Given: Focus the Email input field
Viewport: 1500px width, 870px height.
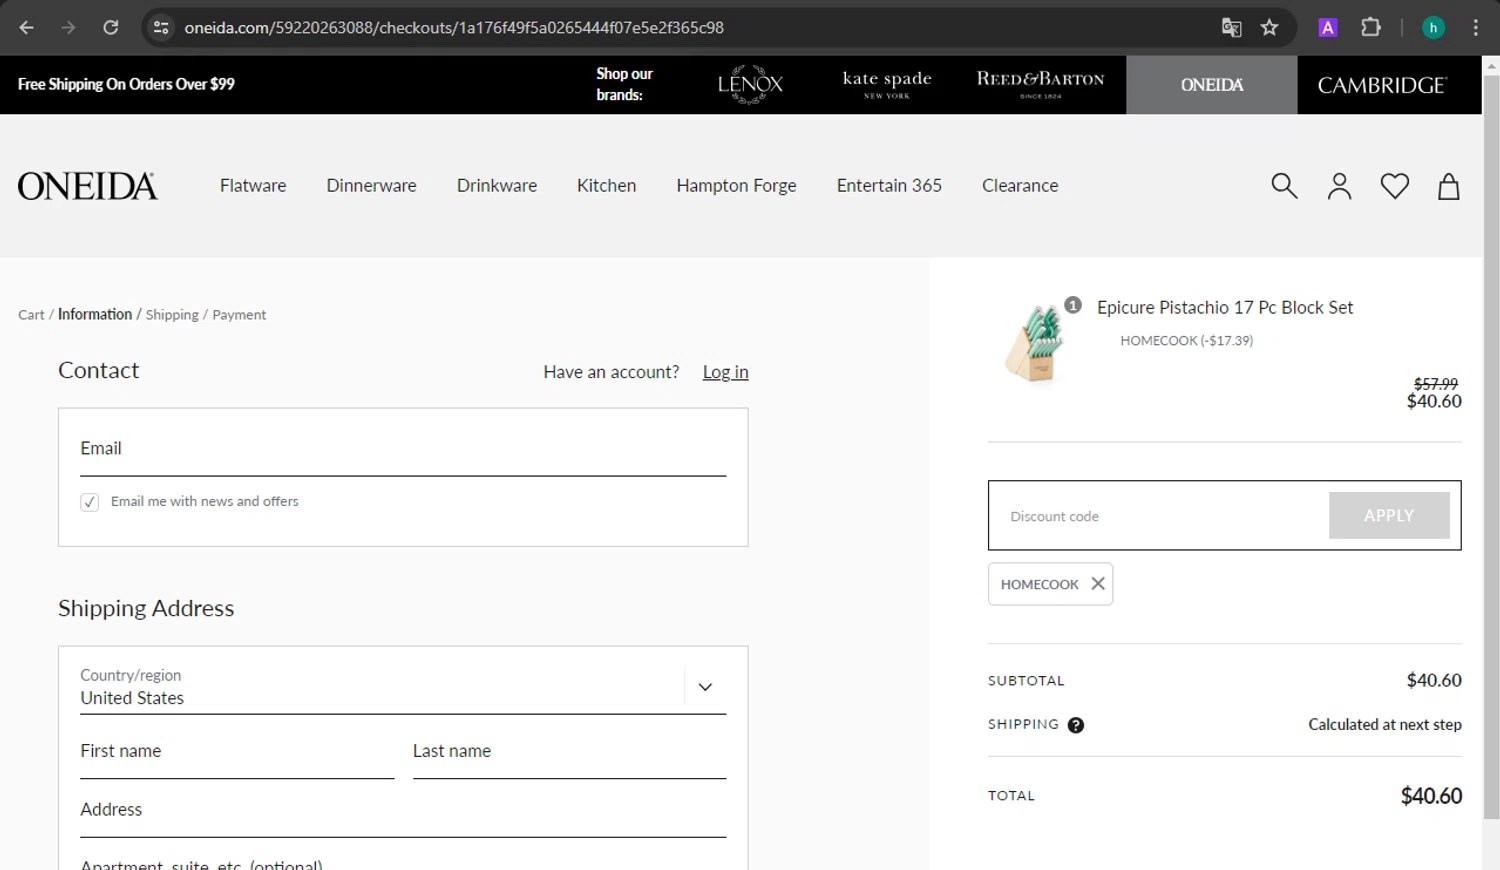Looking at the screenshot, I should click(x=403, y=449).
